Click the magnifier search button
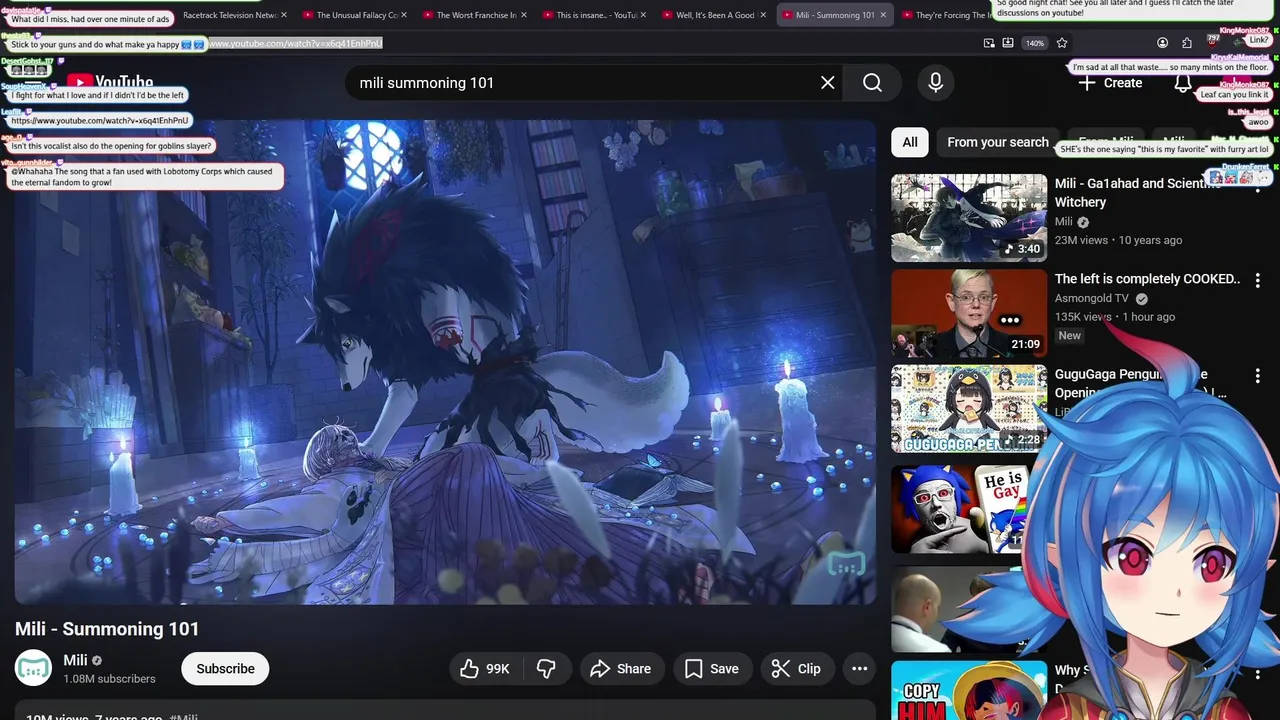This screenshot has height=720, width=1280. point(872,83)
